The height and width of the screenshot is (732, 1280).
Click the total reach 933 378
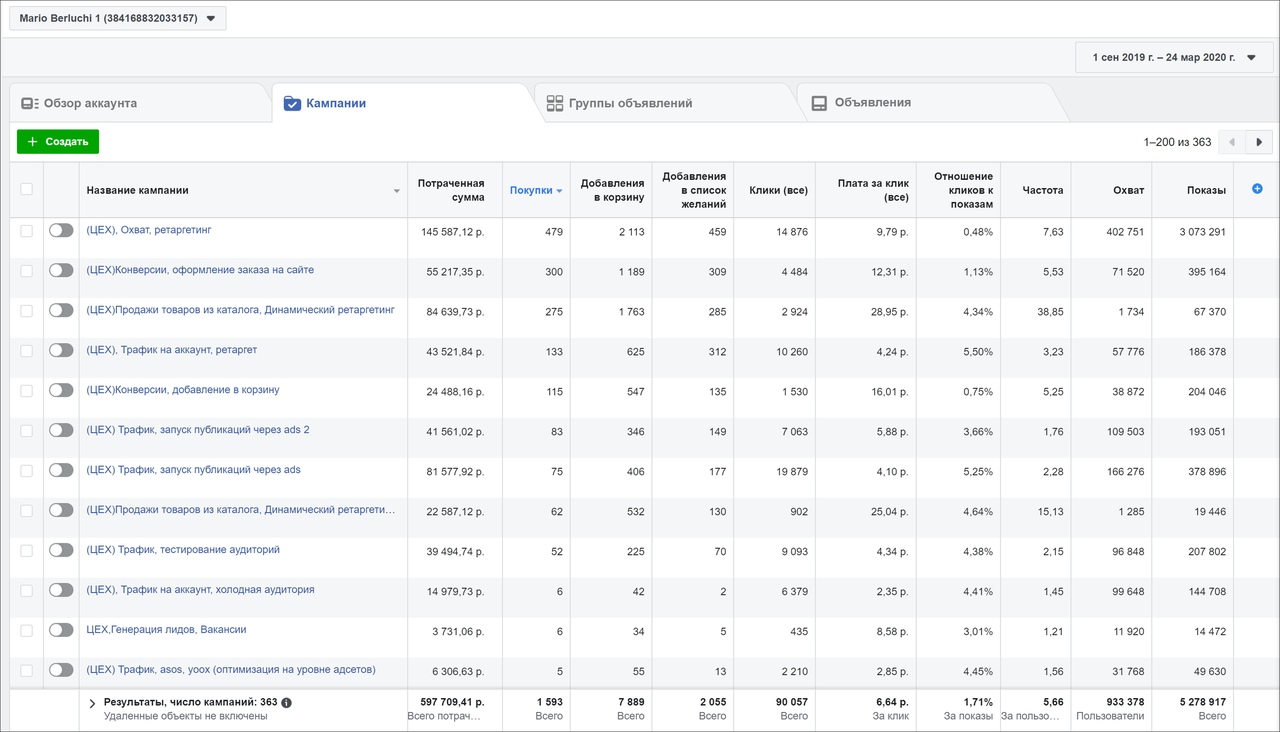1123,702
